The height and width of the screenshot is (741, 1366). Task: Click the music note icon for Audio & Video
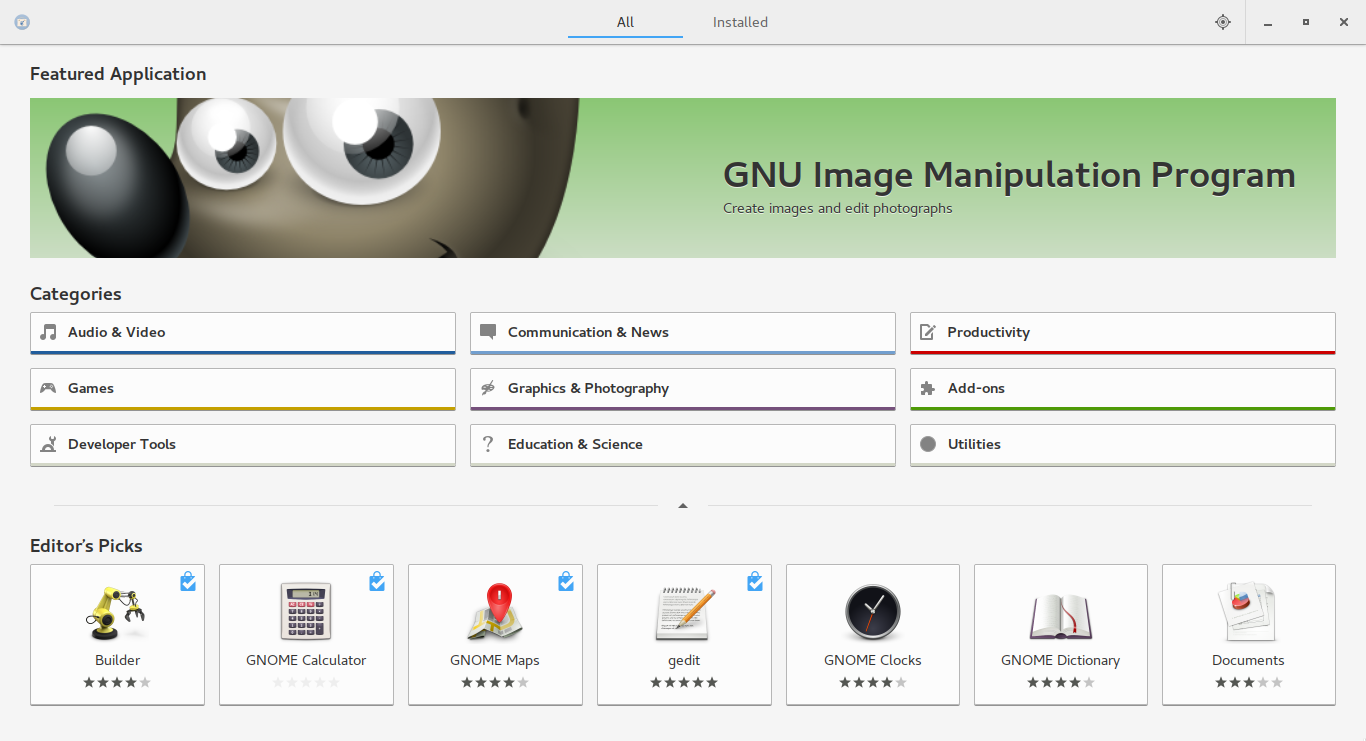[48, 332]
